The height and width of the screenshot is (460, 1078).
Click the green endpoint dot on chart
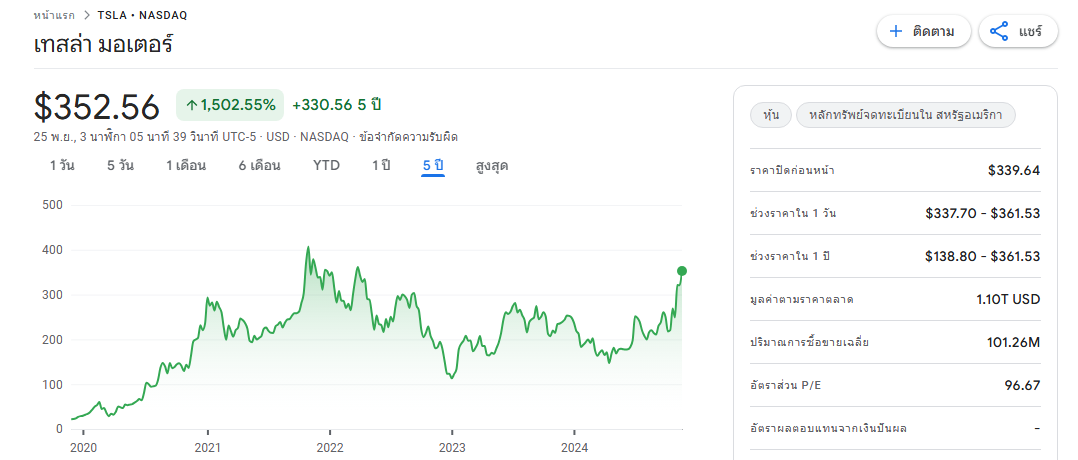(682, 271)
